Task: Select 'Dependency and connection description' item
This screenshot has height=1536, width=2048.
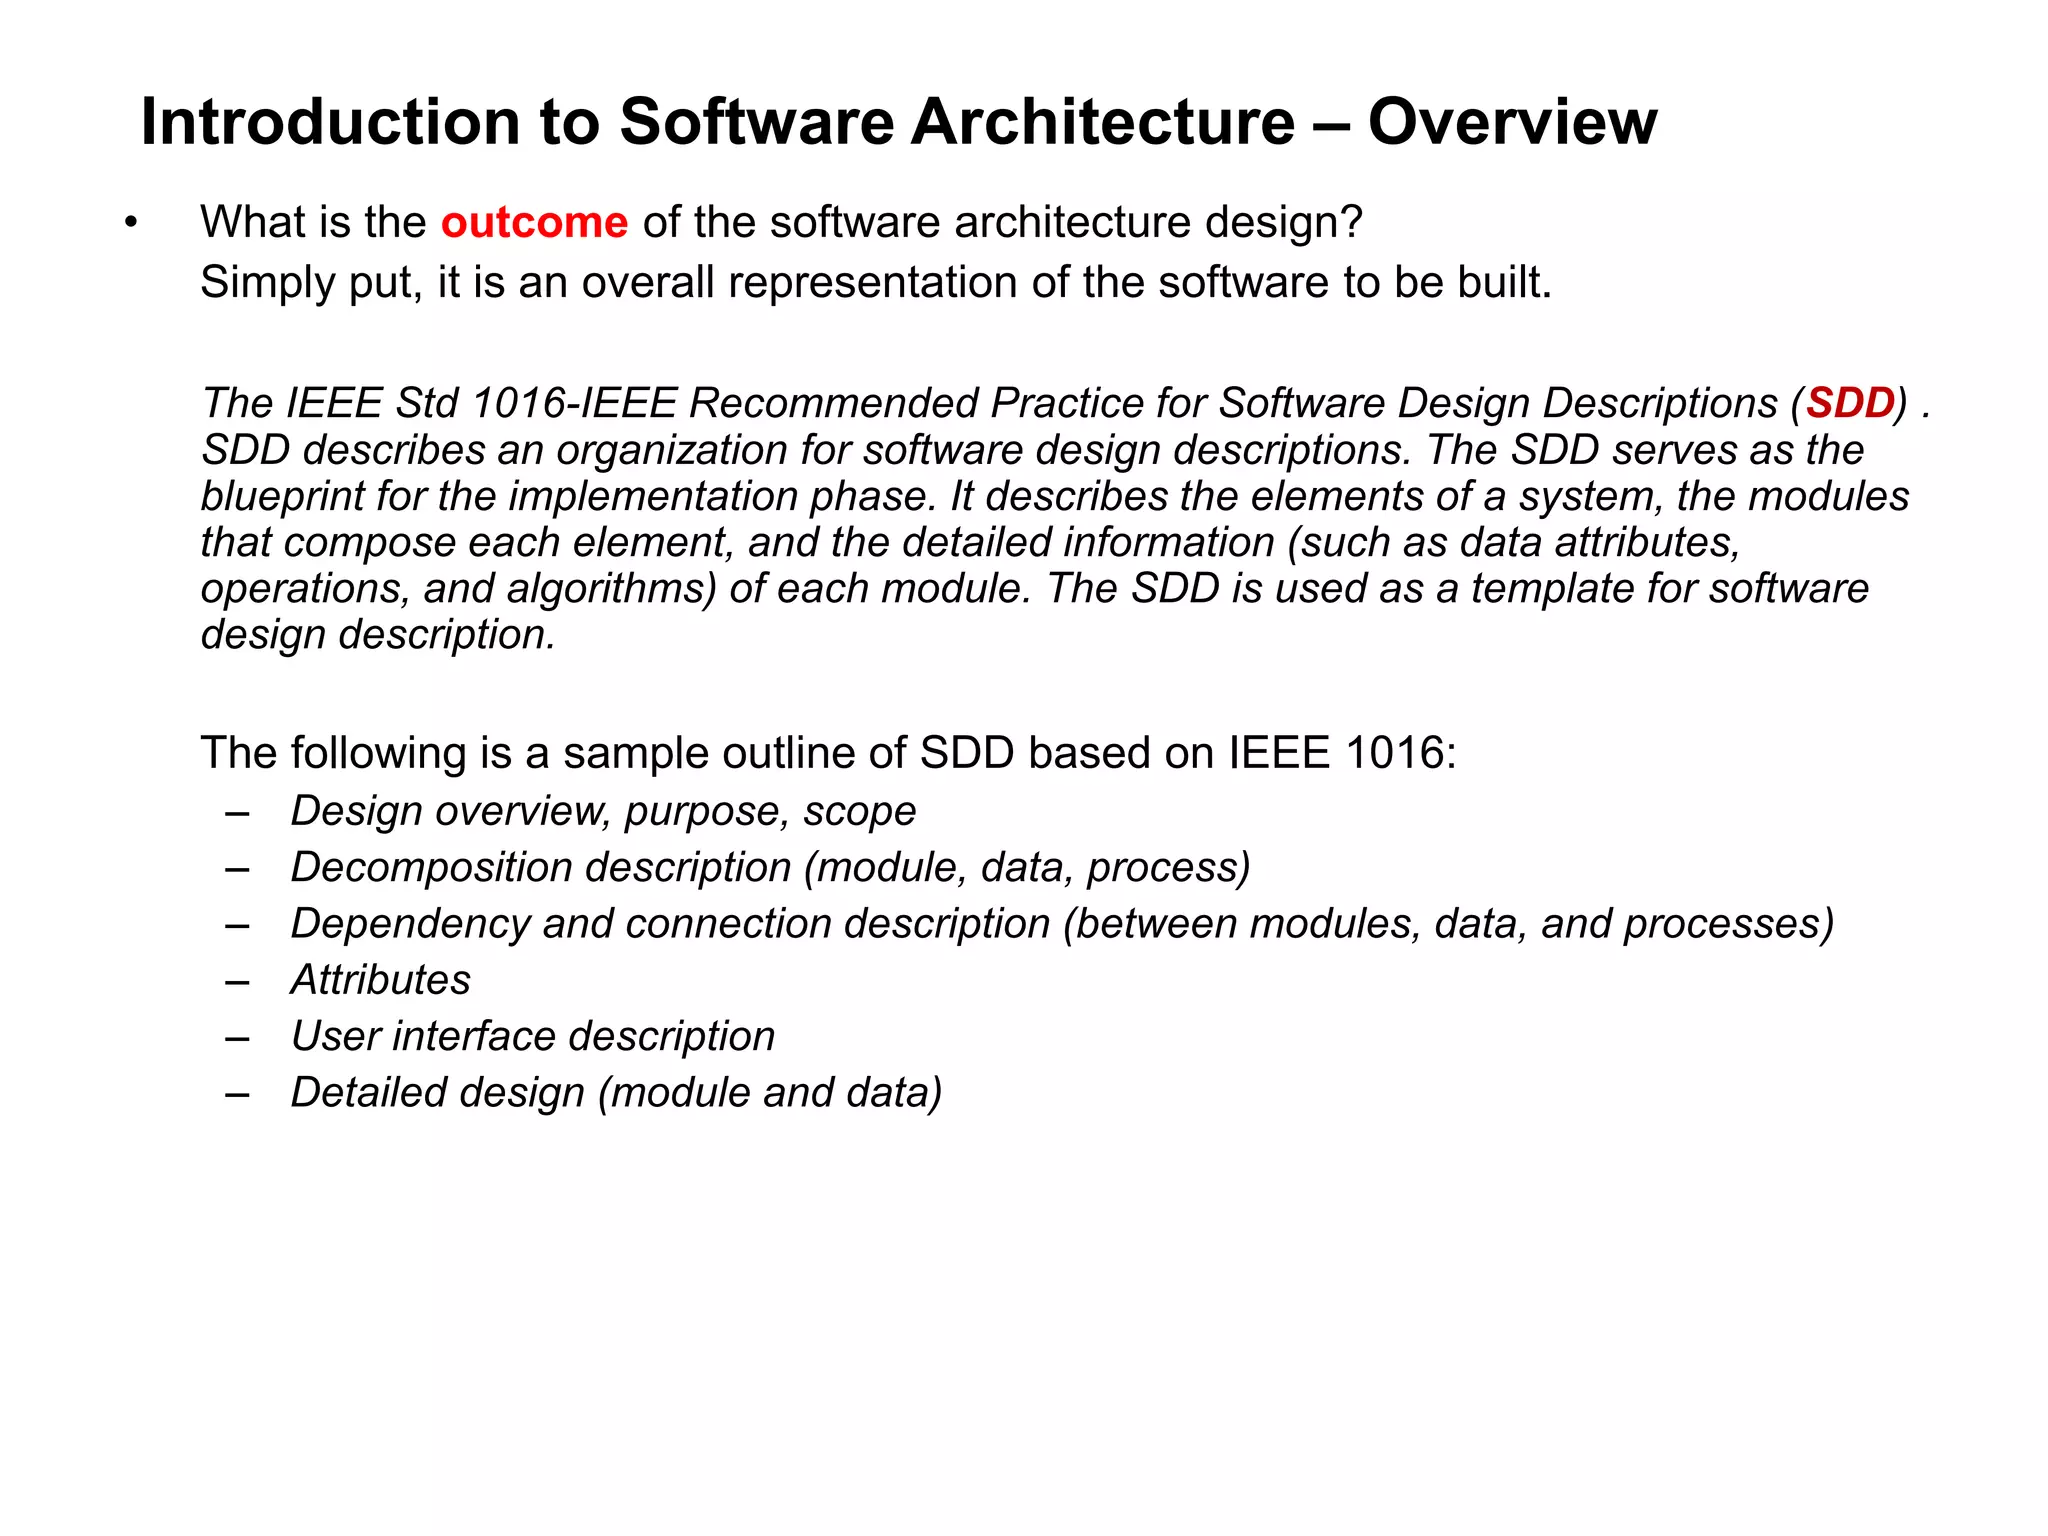Action: tap(1062, 924)
